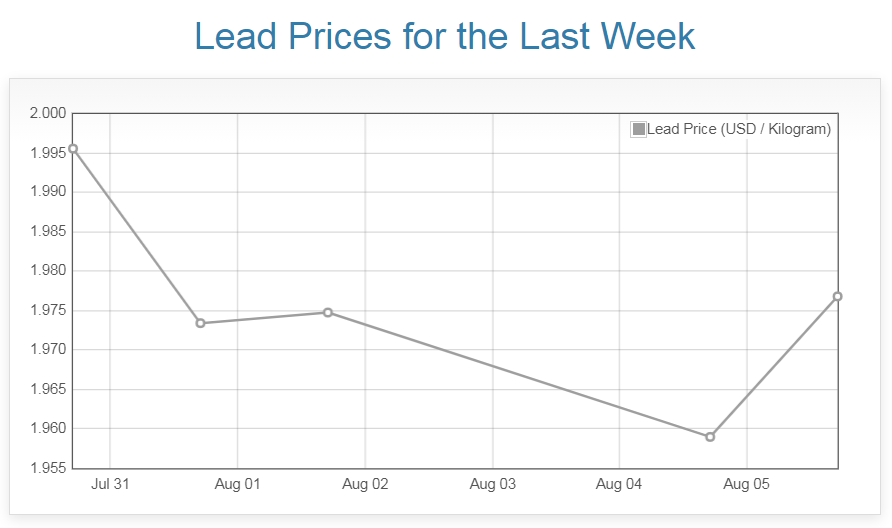Image resolution: width=892 pixels, height=528 pixels.
Task: Click the data point just before Aug 02
Action: (327, 313)
